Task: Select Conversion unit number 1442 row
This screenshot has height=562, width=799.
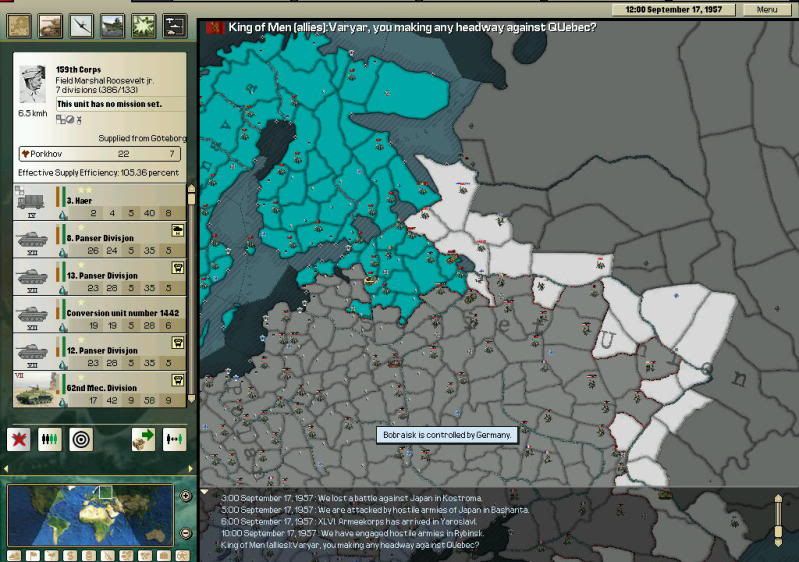Action: (x=99, y=314)
